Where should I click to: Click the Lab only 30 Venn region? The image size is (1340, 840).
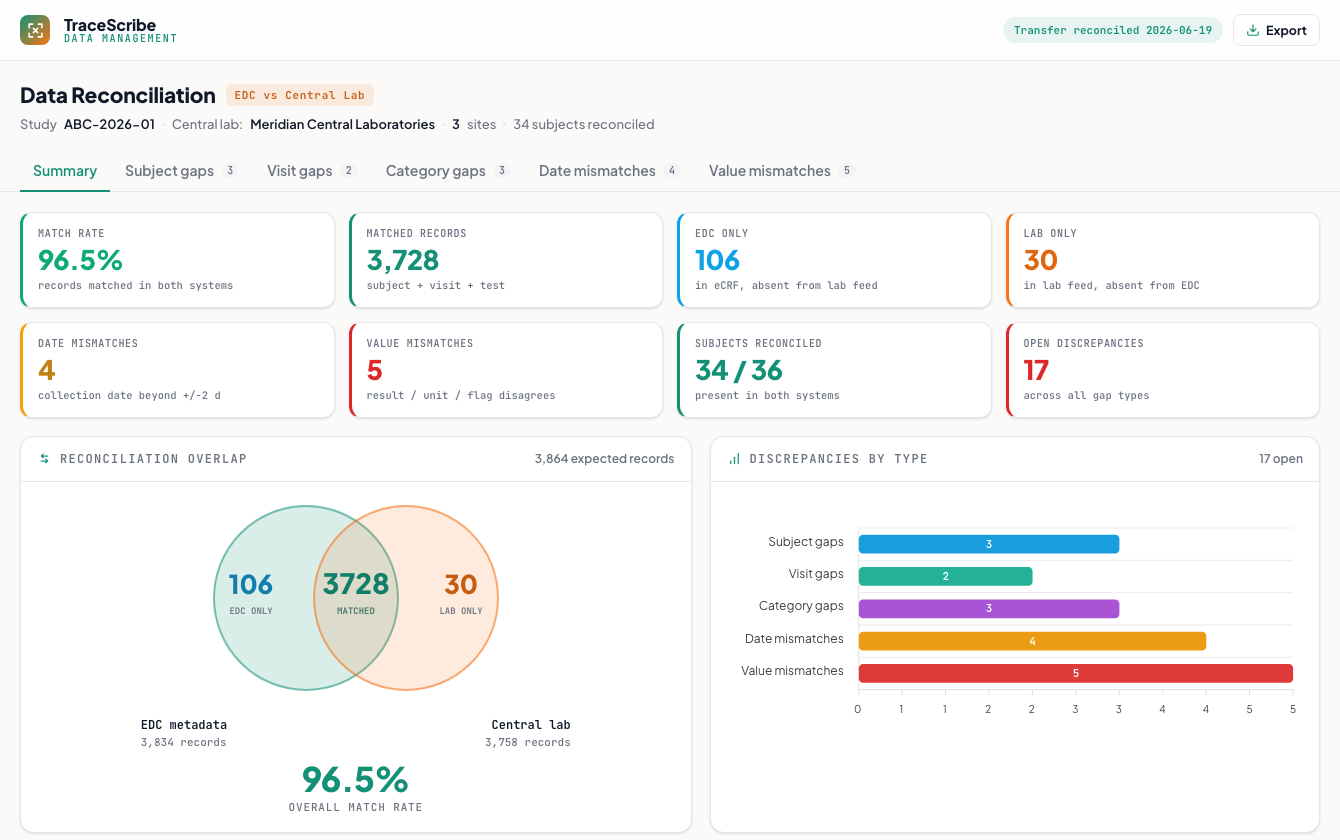(x=461, y=591)
